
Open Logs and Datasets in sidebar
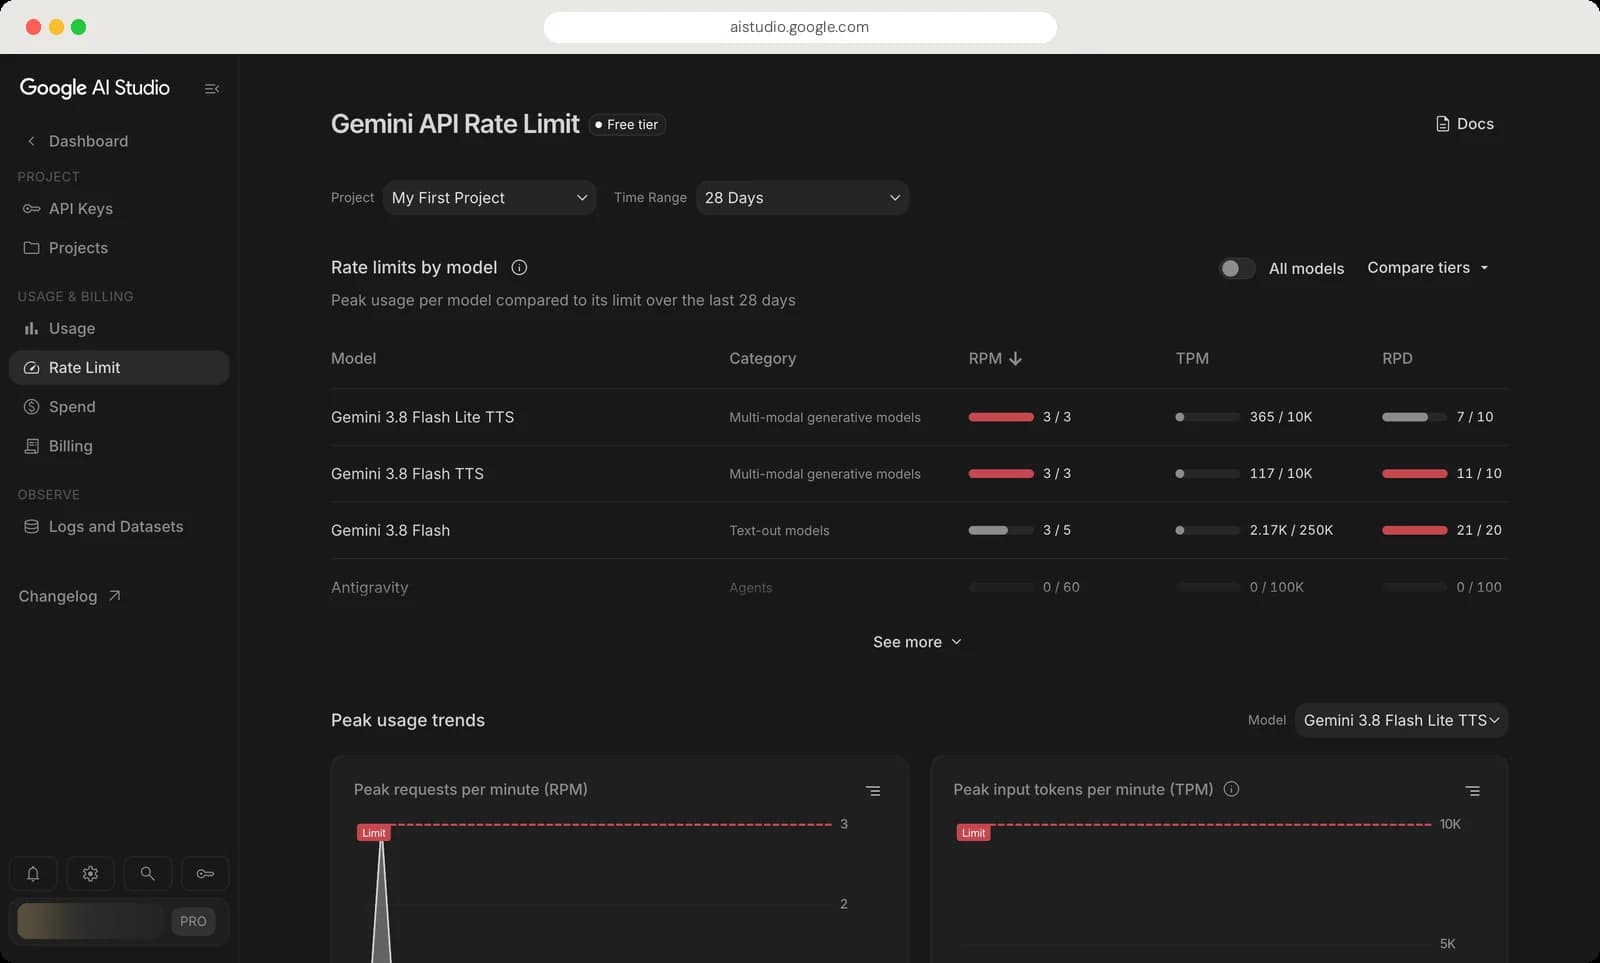(x=119, y=527)
